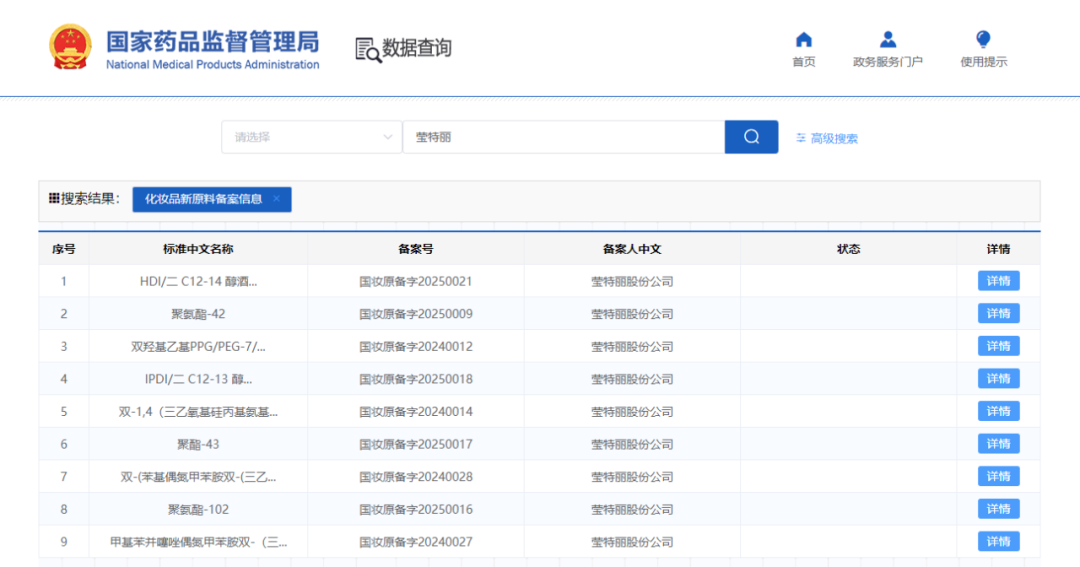Click 备案号 国妆原备字20240028
The height and width of the screenshot is (567, 1080).
click(x=415, y=477)
